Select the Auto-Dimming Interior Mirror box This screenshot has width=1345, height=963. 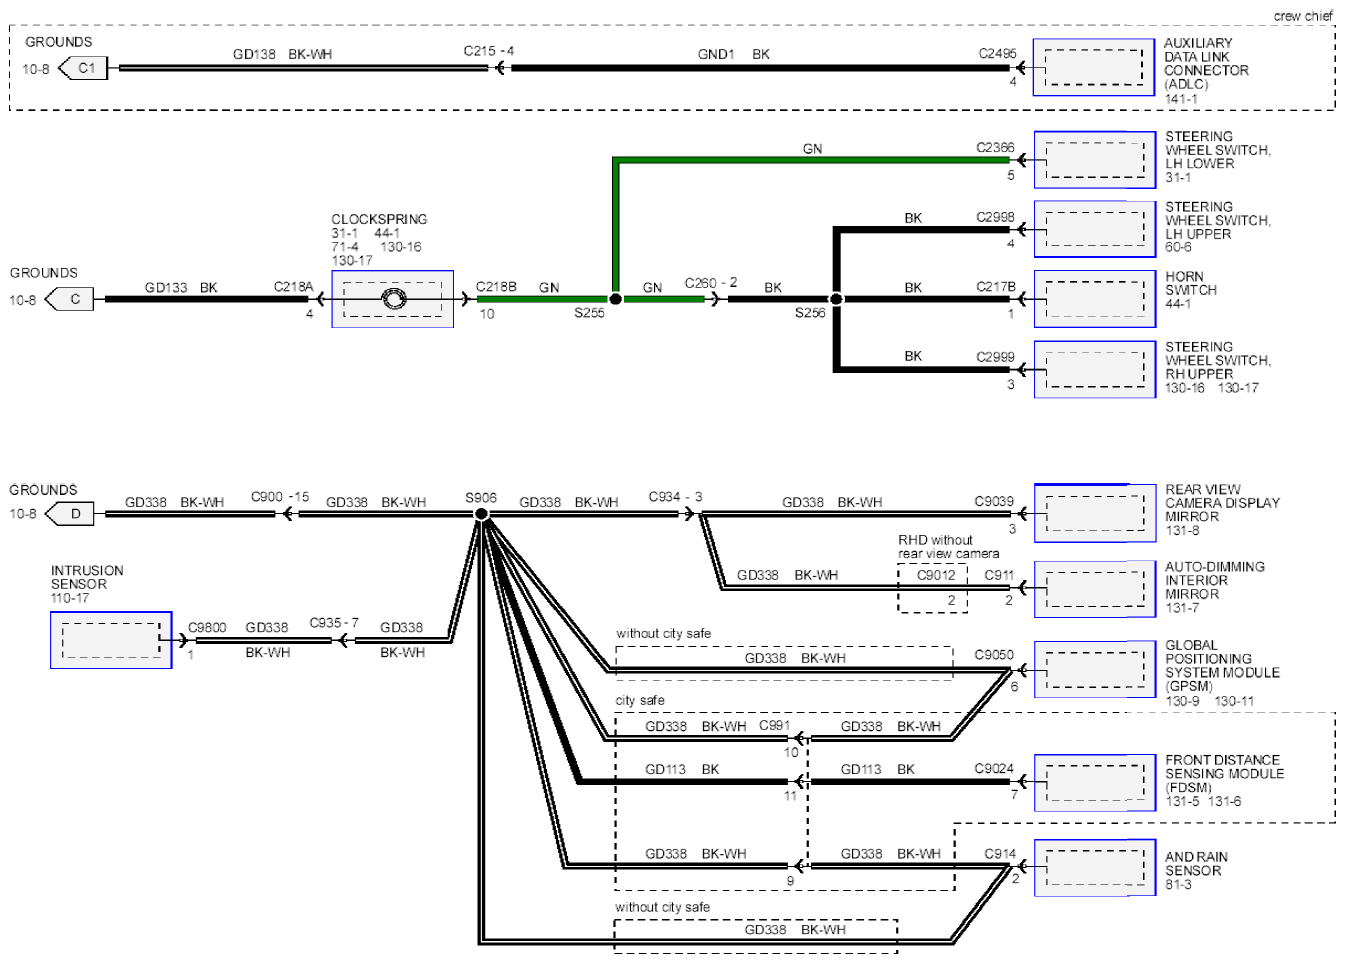(1095, 589)
